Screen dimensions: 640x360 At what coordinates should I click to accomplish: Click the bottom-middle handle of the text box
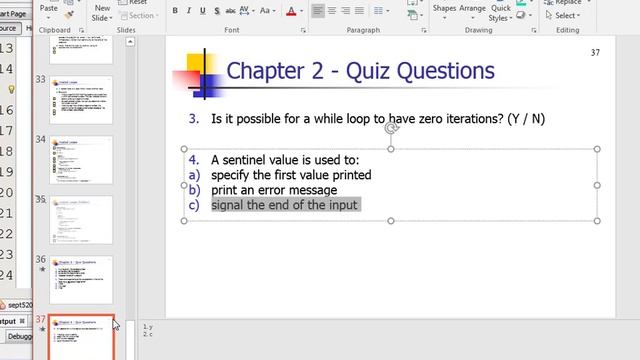click(x=391, y=221)
